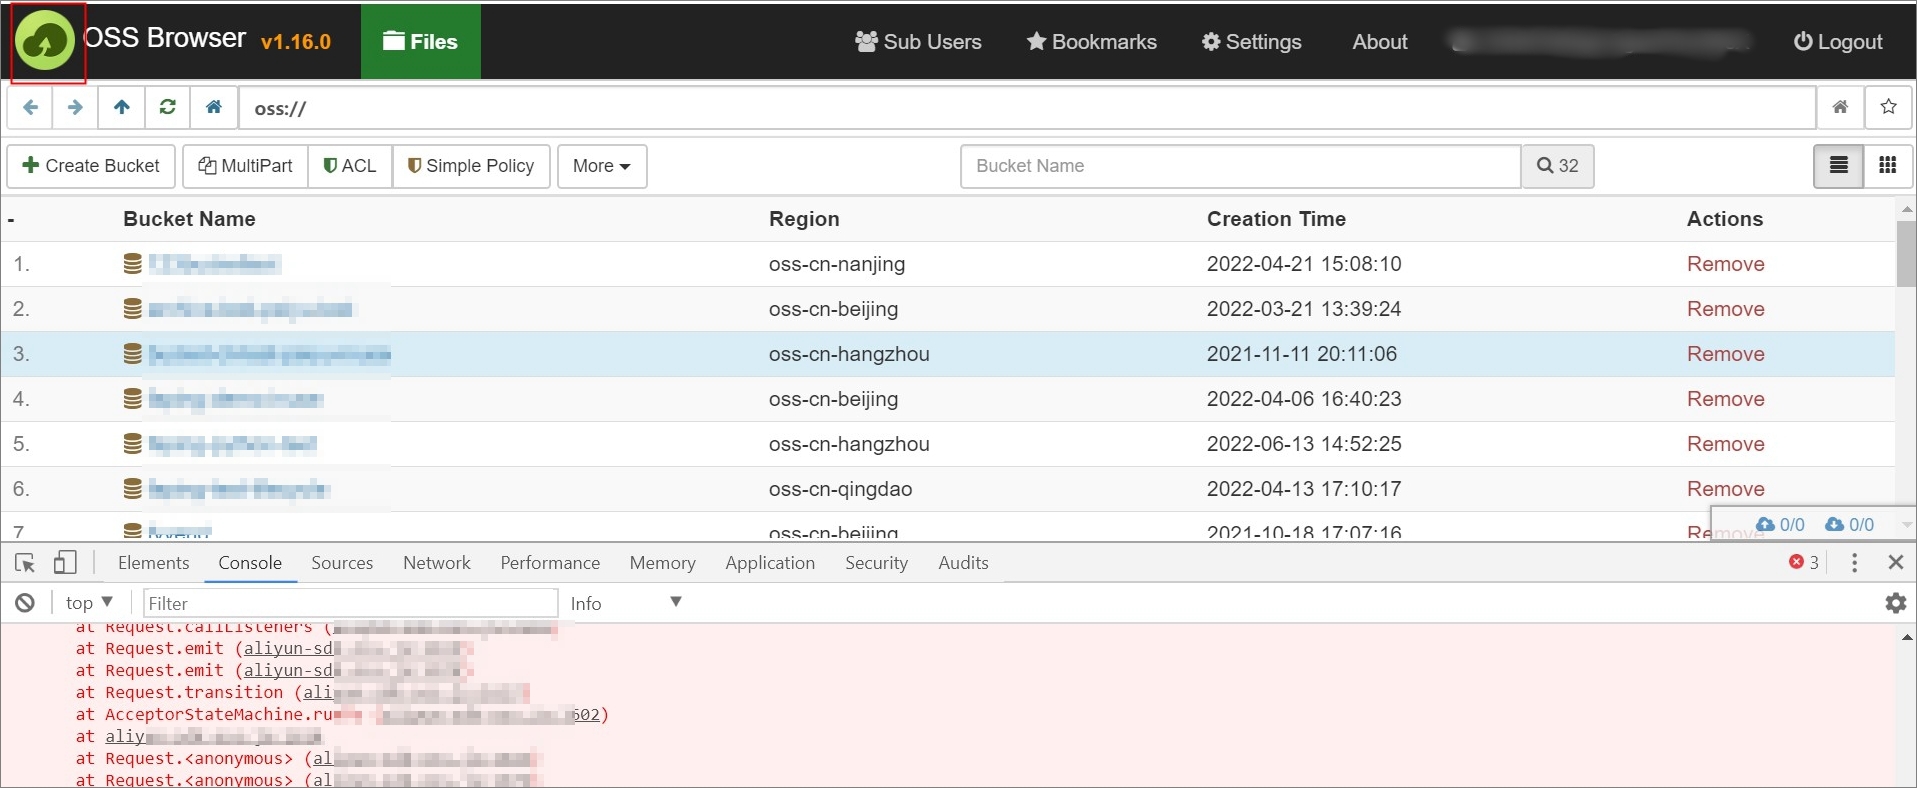
Task: Open bucket icon in row 6
Action: (132, 489)
